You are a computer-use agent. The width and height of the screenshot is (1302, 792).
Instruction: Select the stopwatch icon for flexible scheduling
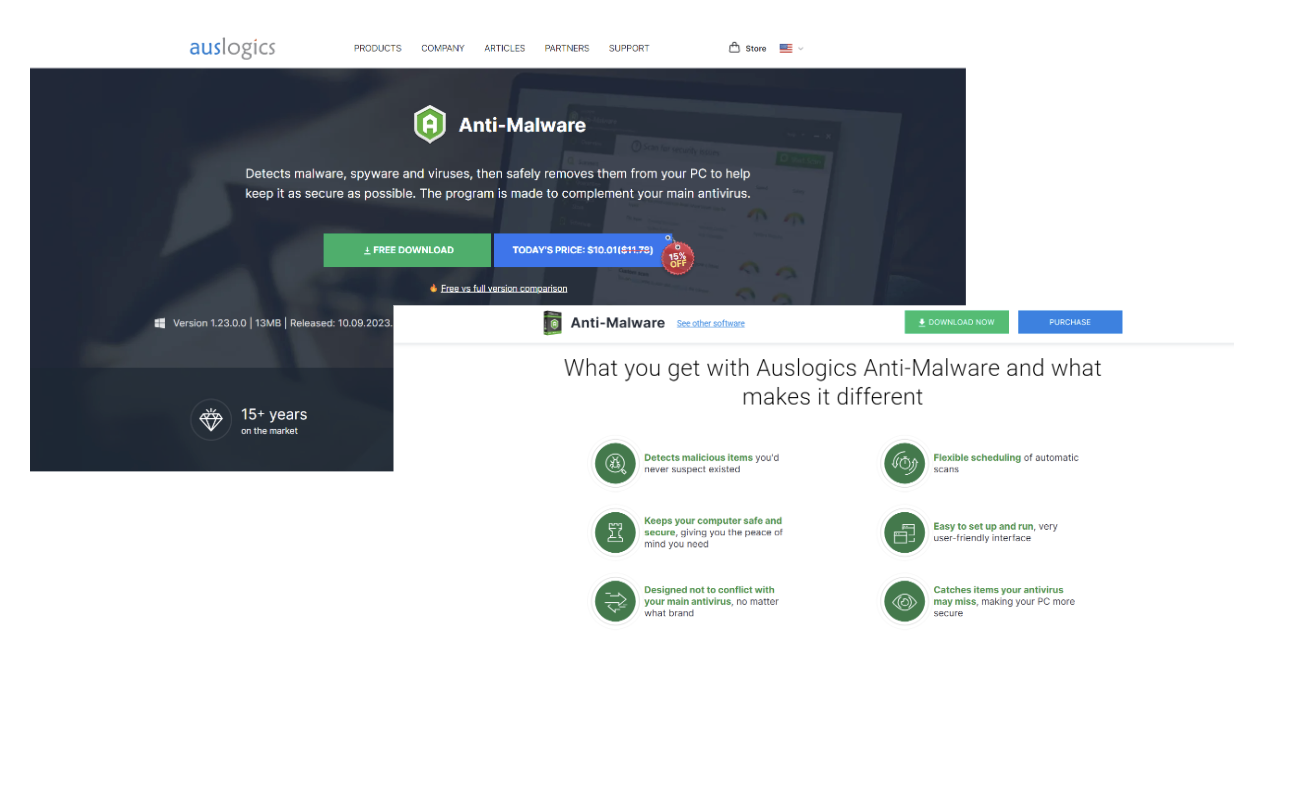point(904,463)
